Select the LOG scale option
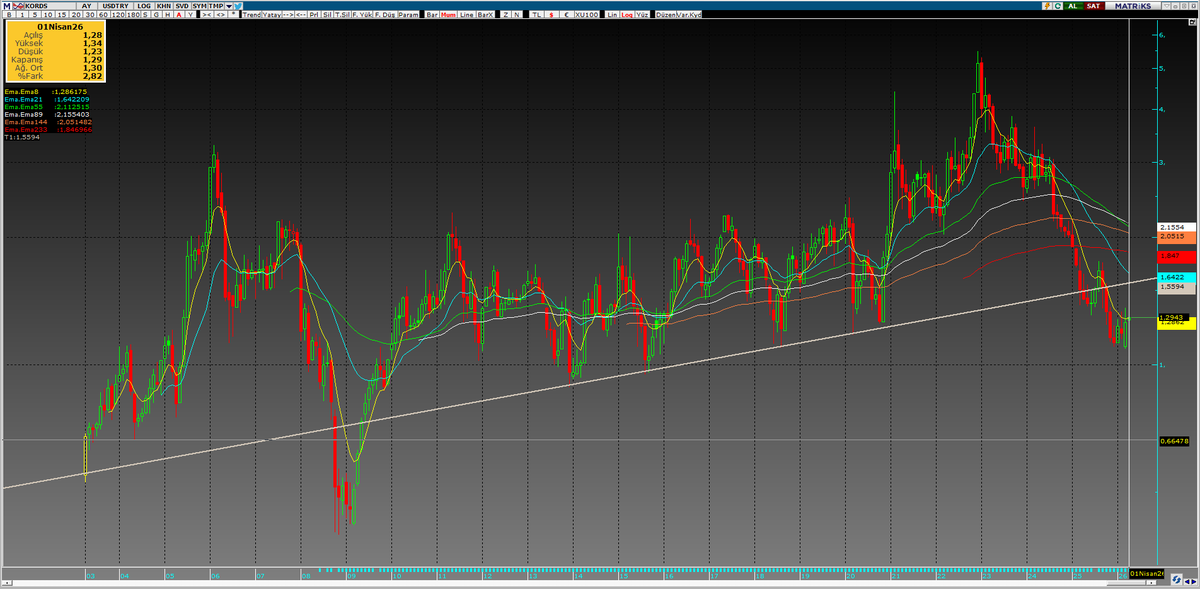This screenshot has width=1200, height=589. point(144,6)
